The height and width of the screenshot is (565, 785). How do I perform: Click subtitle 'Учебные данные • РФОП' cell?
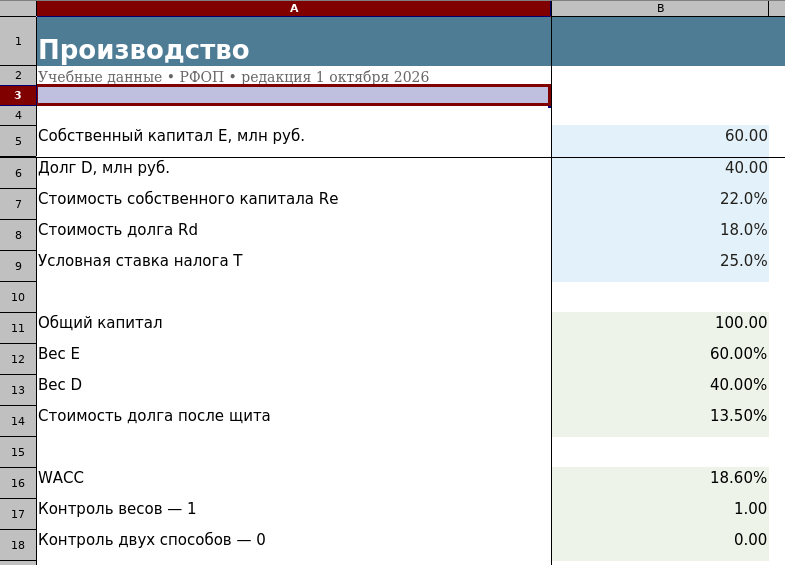tap(294, 76)
